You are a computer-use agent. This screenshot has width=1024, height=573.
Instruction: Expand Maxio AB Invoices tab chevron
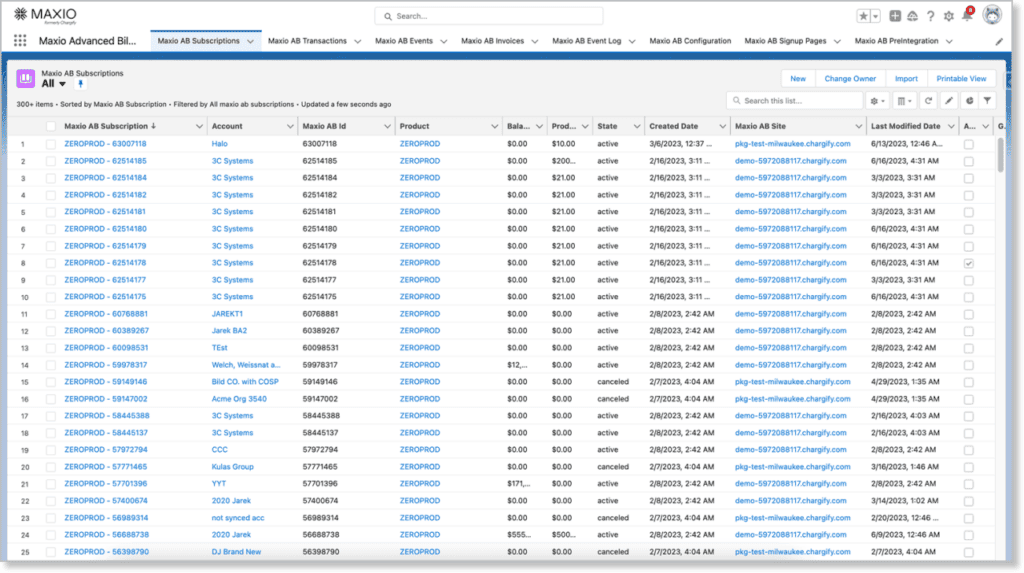pyautogui.click(x=534, y=41)
